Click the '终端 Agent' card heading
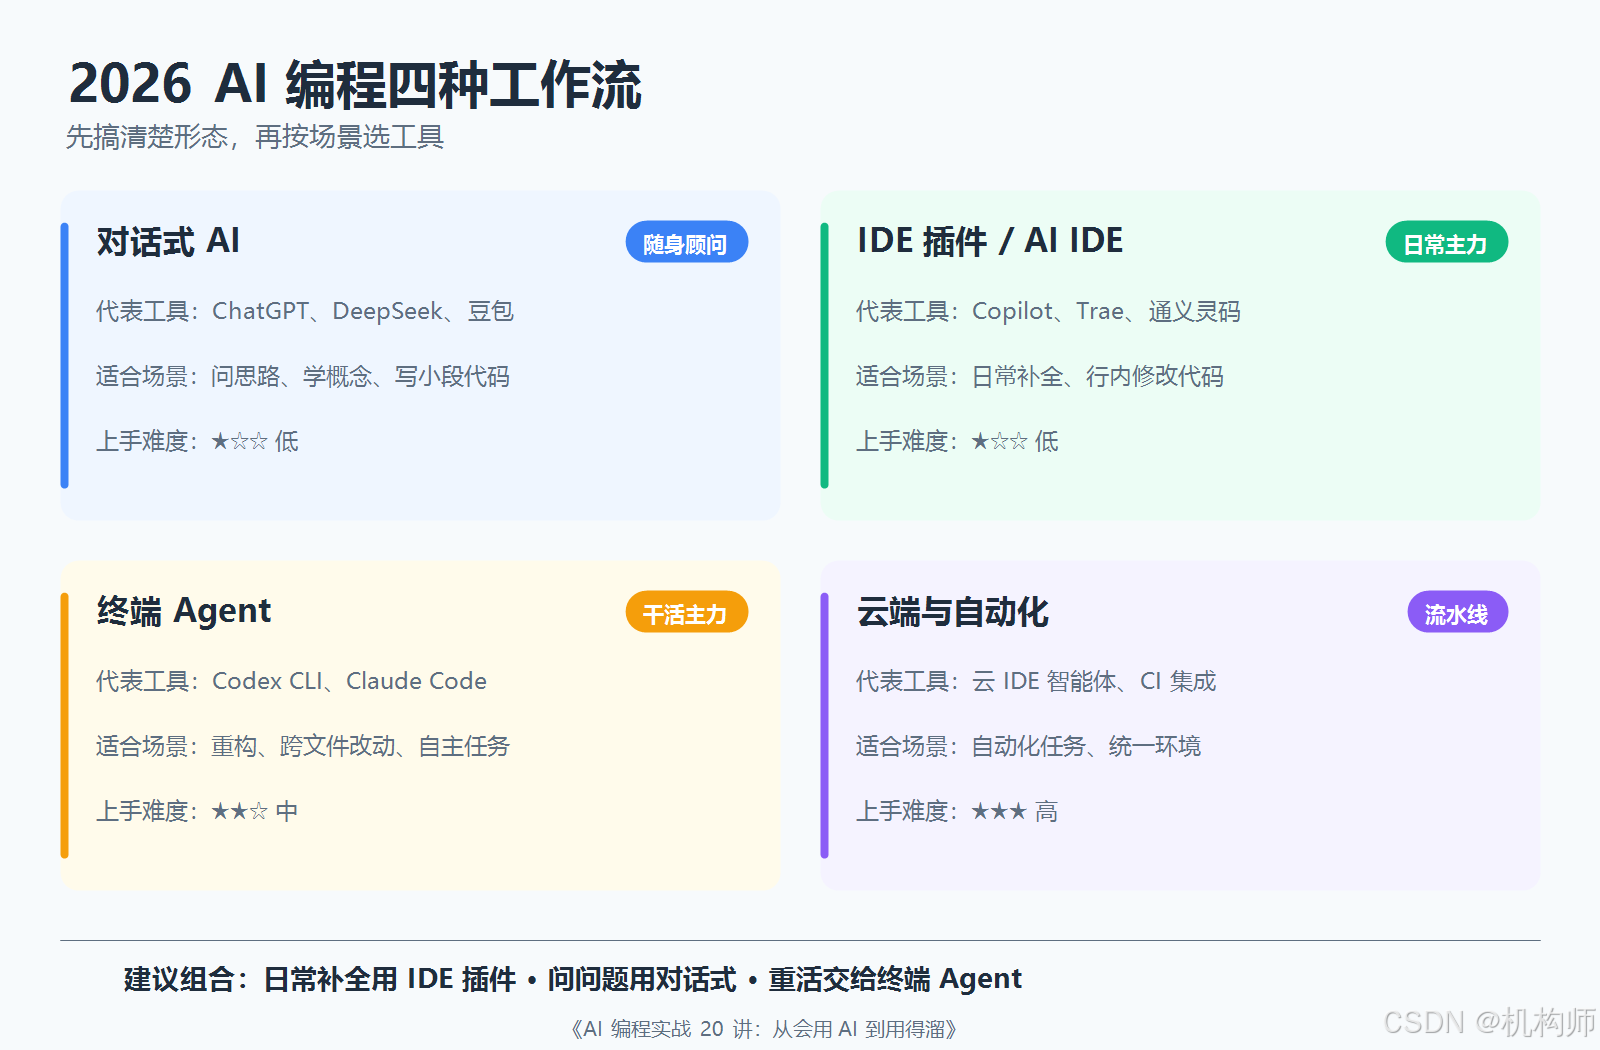 point(184,611)
